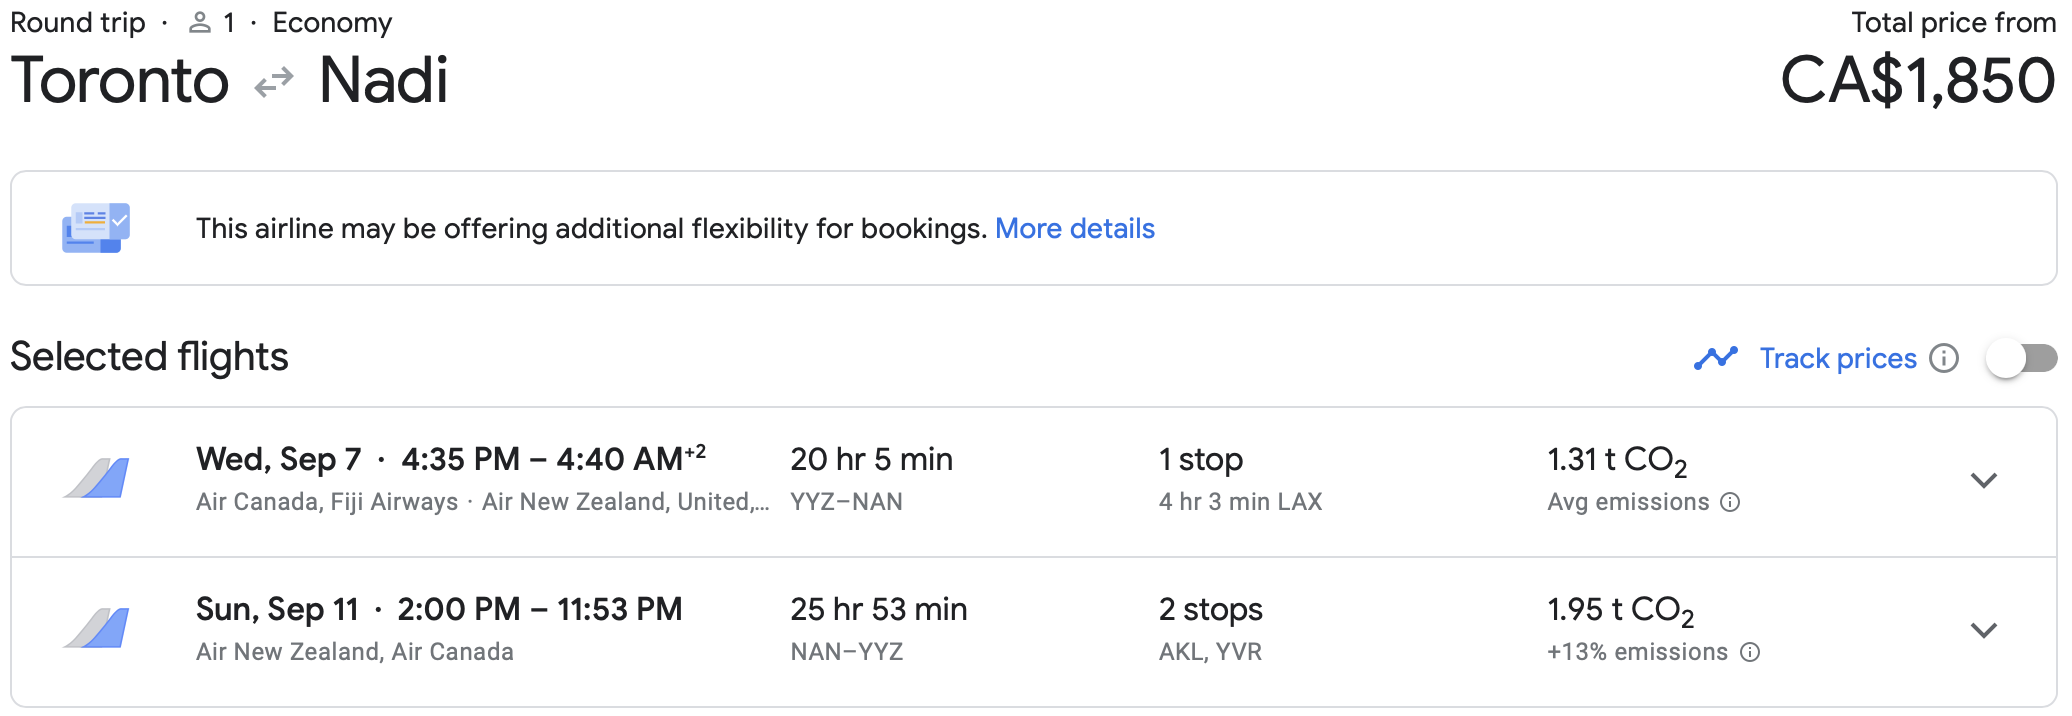Open the More details link
This screenshot has width=2072, height=716.
(x=1074, y=228)
